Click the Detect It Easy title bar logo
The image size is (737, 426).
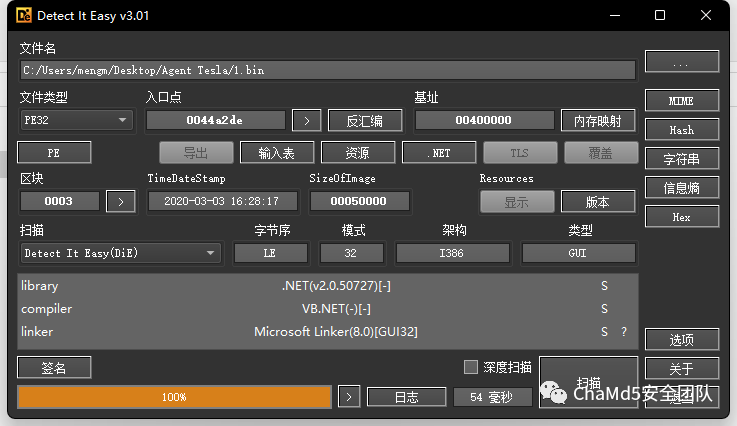[x=24, y=16]
